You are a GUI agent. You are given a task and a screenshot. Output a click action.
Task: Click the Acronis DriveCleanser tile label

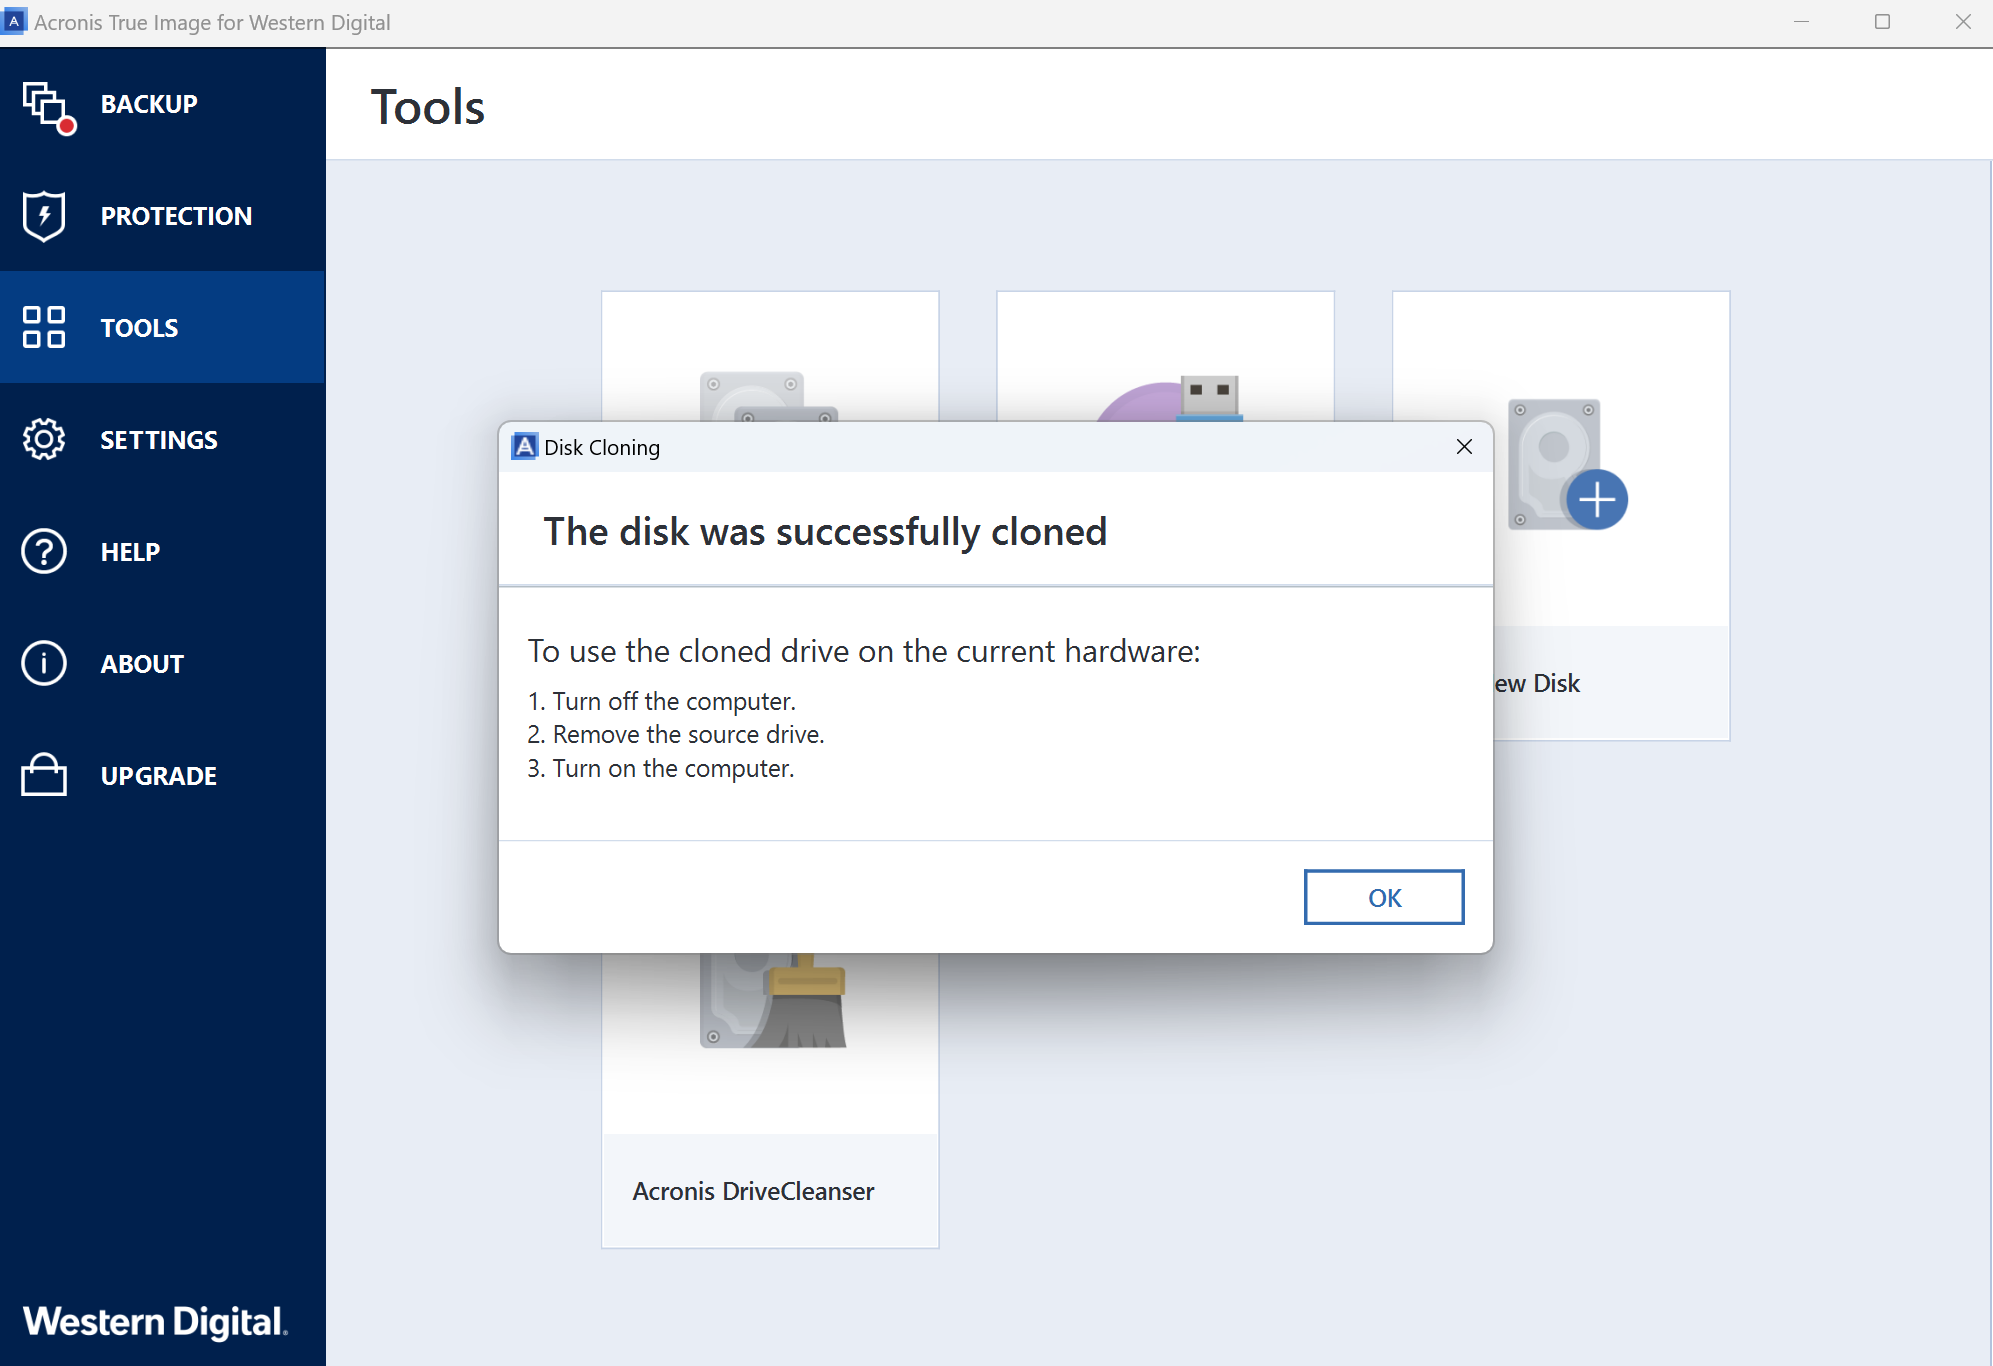pos(753,1191)
